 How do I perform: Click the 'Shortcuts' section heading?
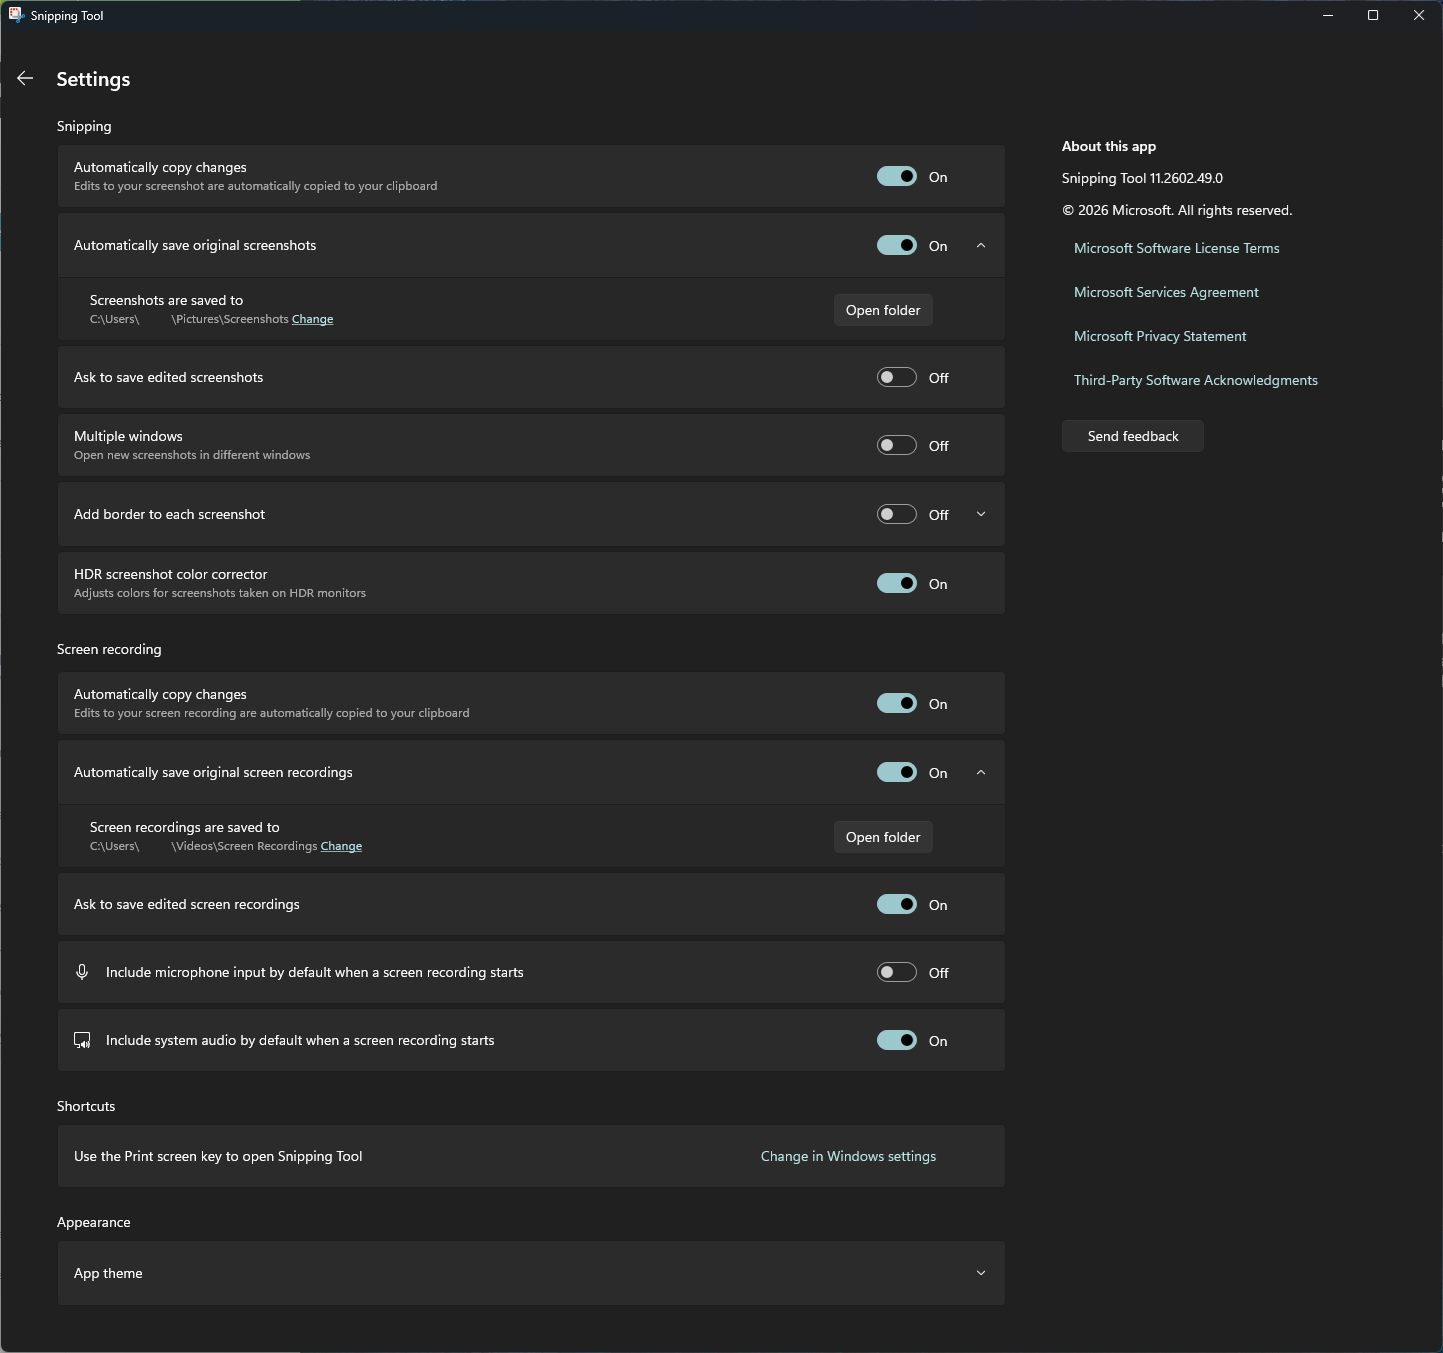86,1106
